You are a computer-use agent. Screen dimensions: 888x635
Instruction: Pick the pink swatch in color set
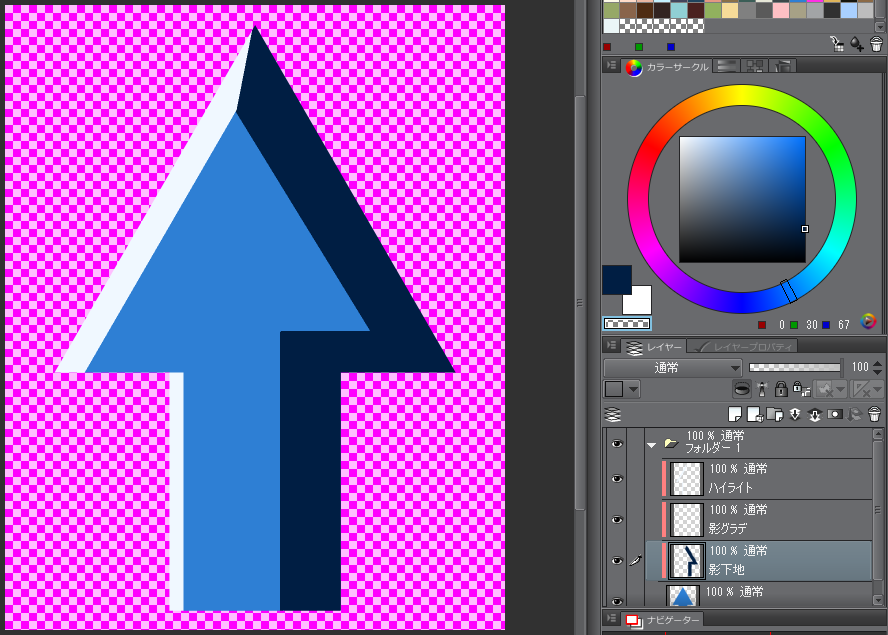(781, 10)
